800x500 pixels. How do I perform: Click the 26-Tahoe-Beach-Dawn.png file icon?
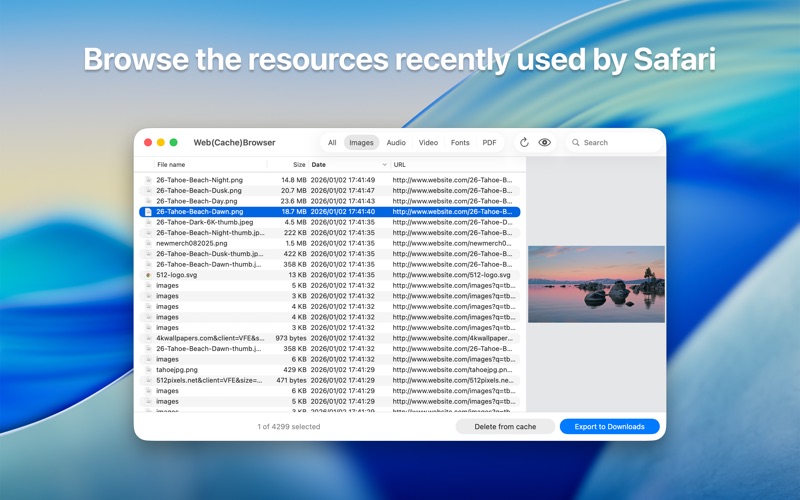coord(148,211)
